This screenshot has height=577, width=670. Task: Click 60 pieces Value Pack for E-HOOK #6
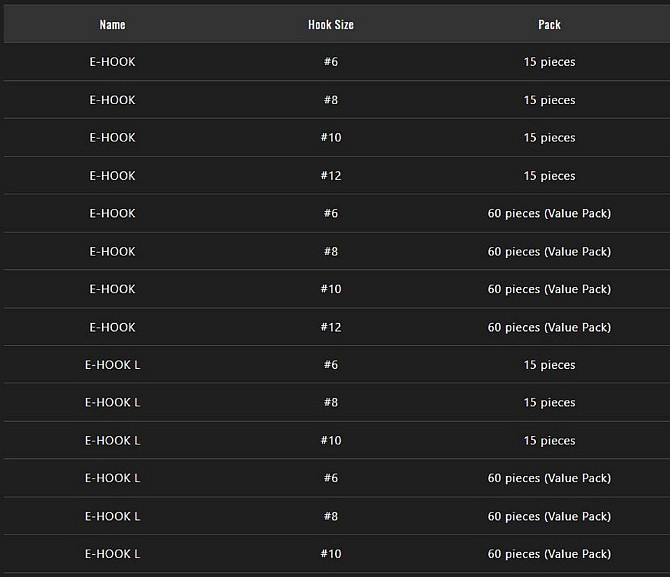(x=549, y=213)
